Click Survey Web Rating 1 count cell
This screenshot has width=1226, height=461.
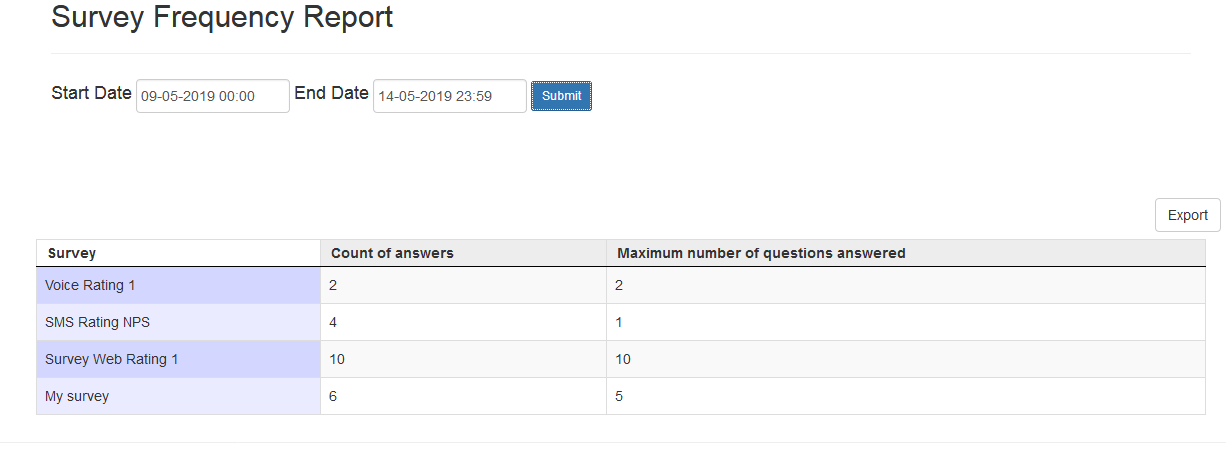pos(462,359)
